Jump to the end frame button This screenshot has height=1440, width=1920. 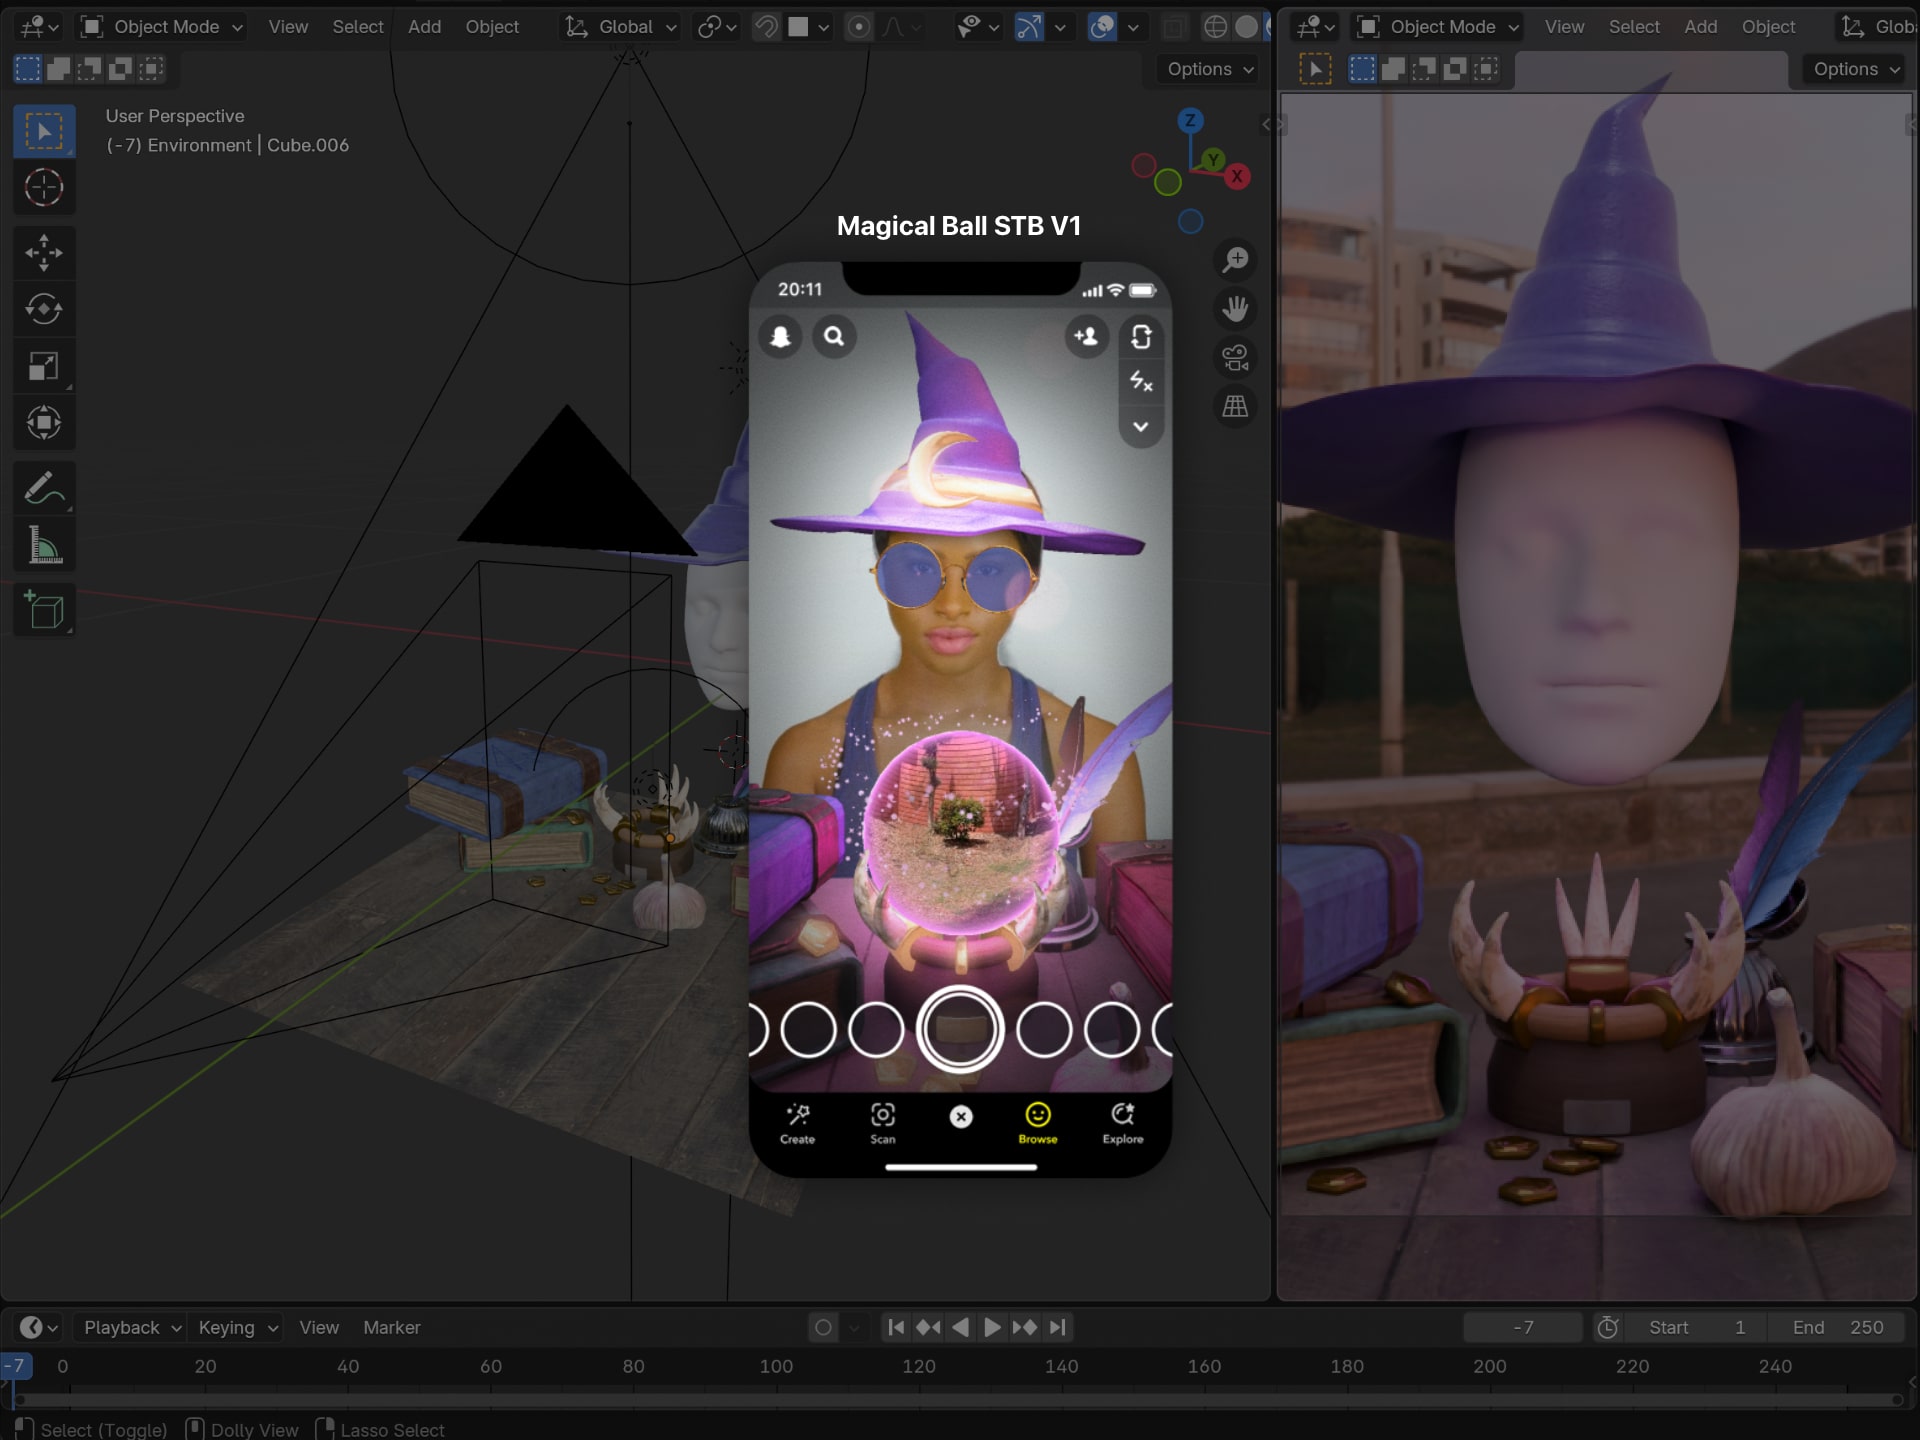point(1058,1327)
